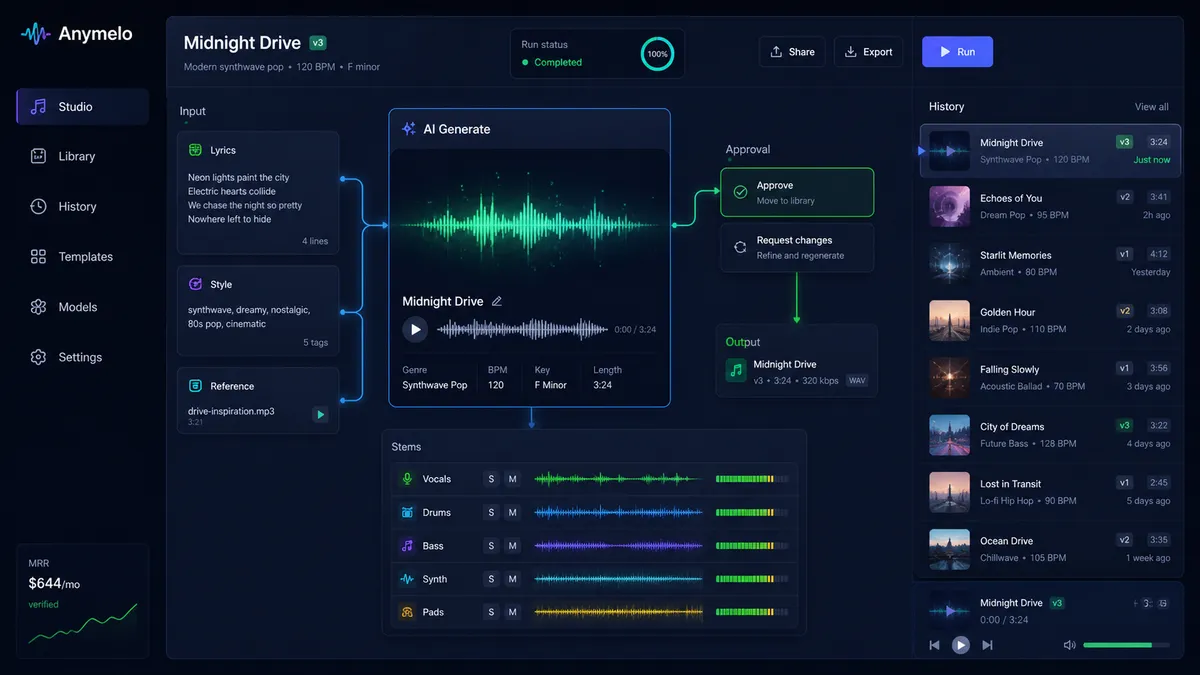Click the Synth stem waveform icon
This screenshot has width=1200, height=675.
coord(407,579)
